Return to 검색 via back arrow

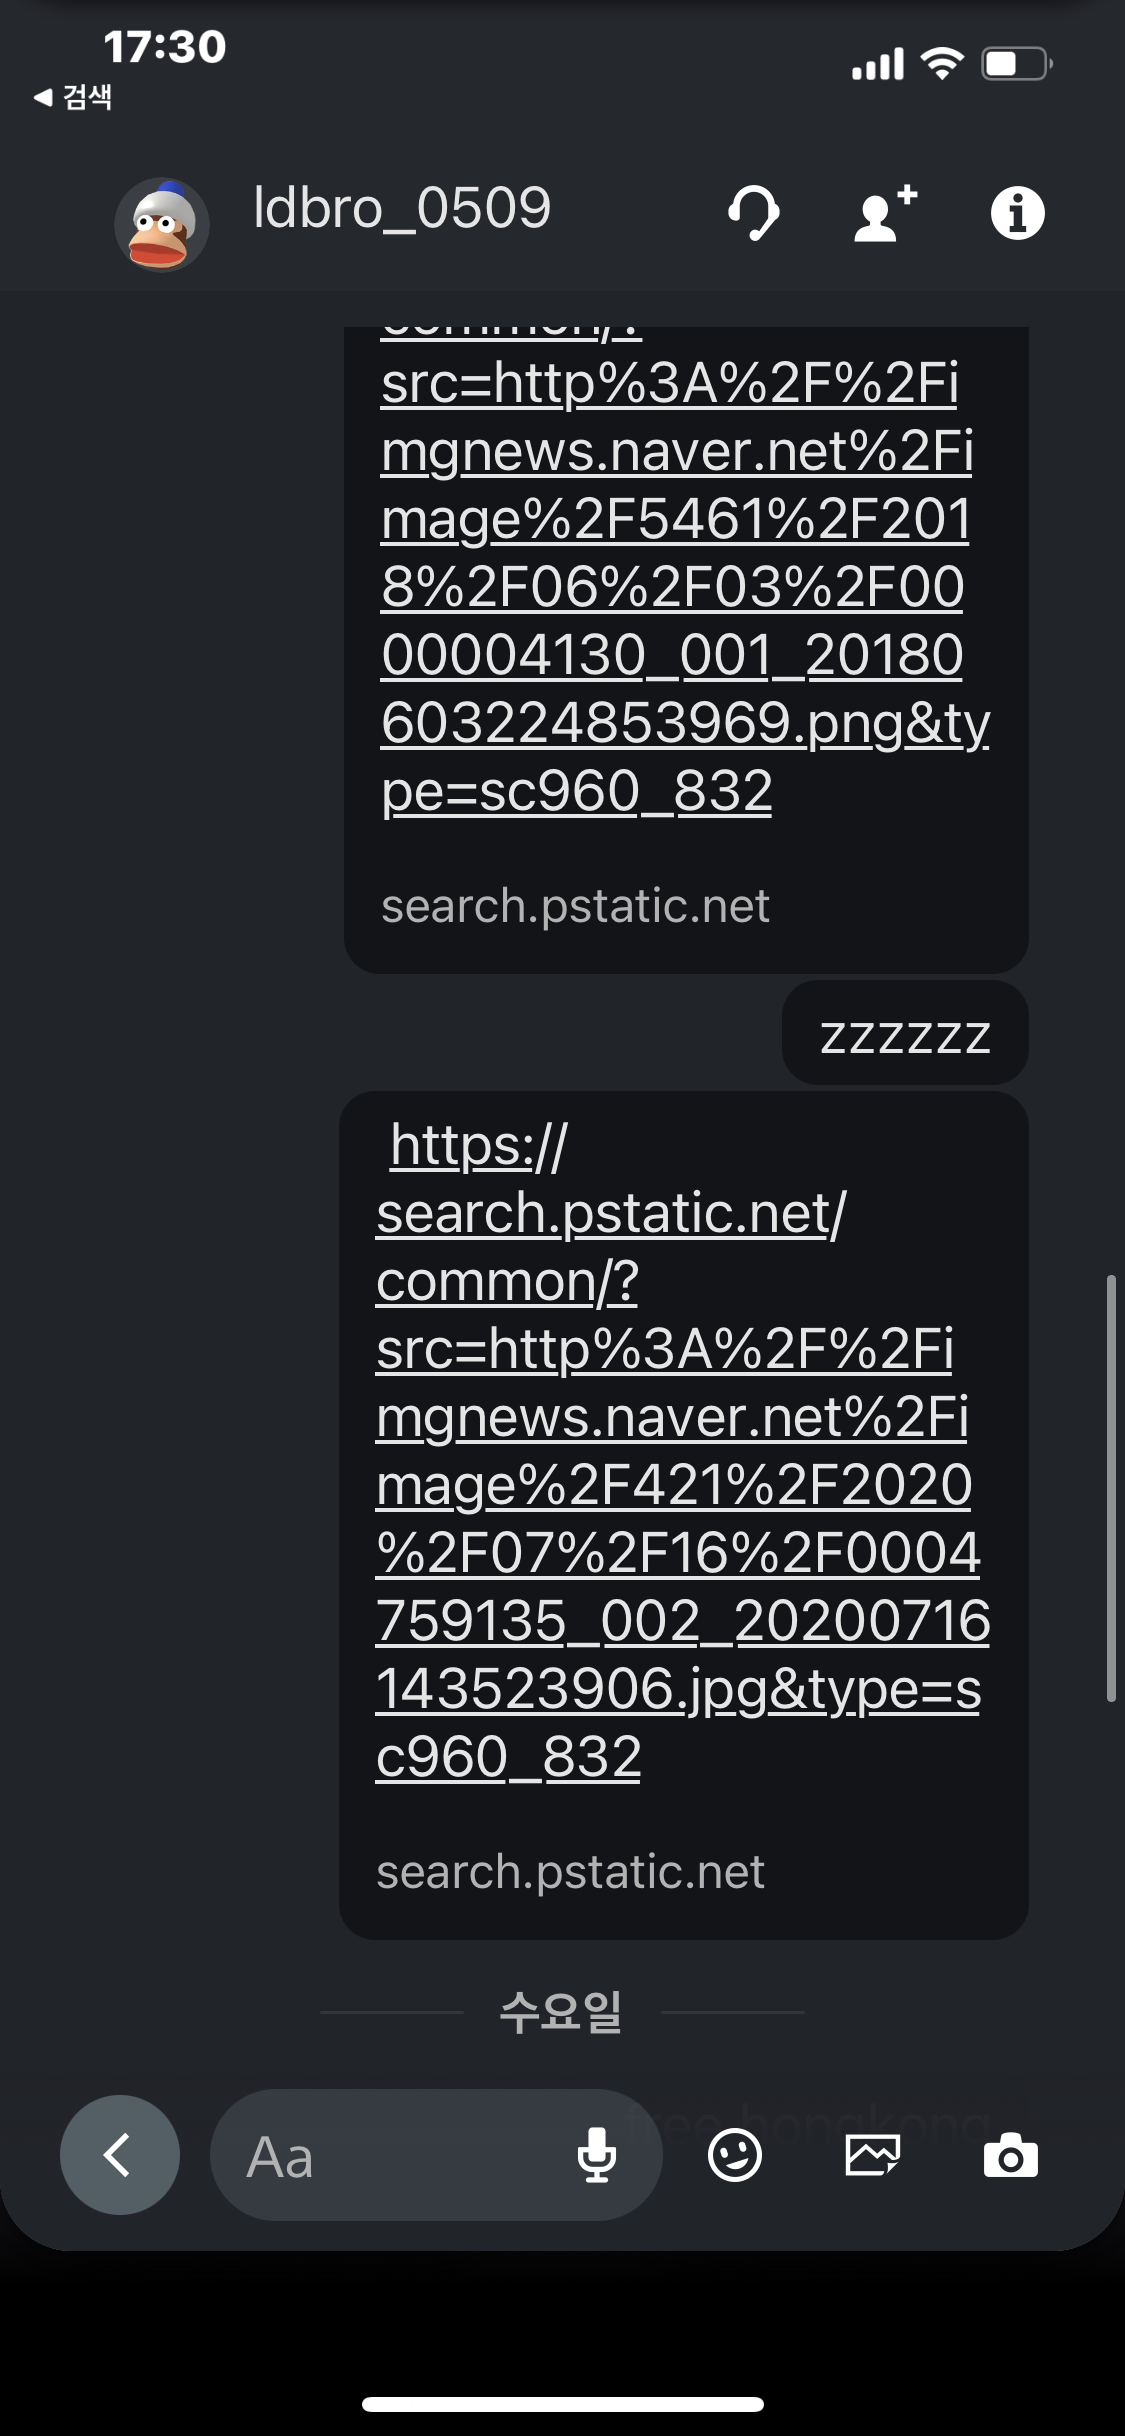[x=72, y=97]
